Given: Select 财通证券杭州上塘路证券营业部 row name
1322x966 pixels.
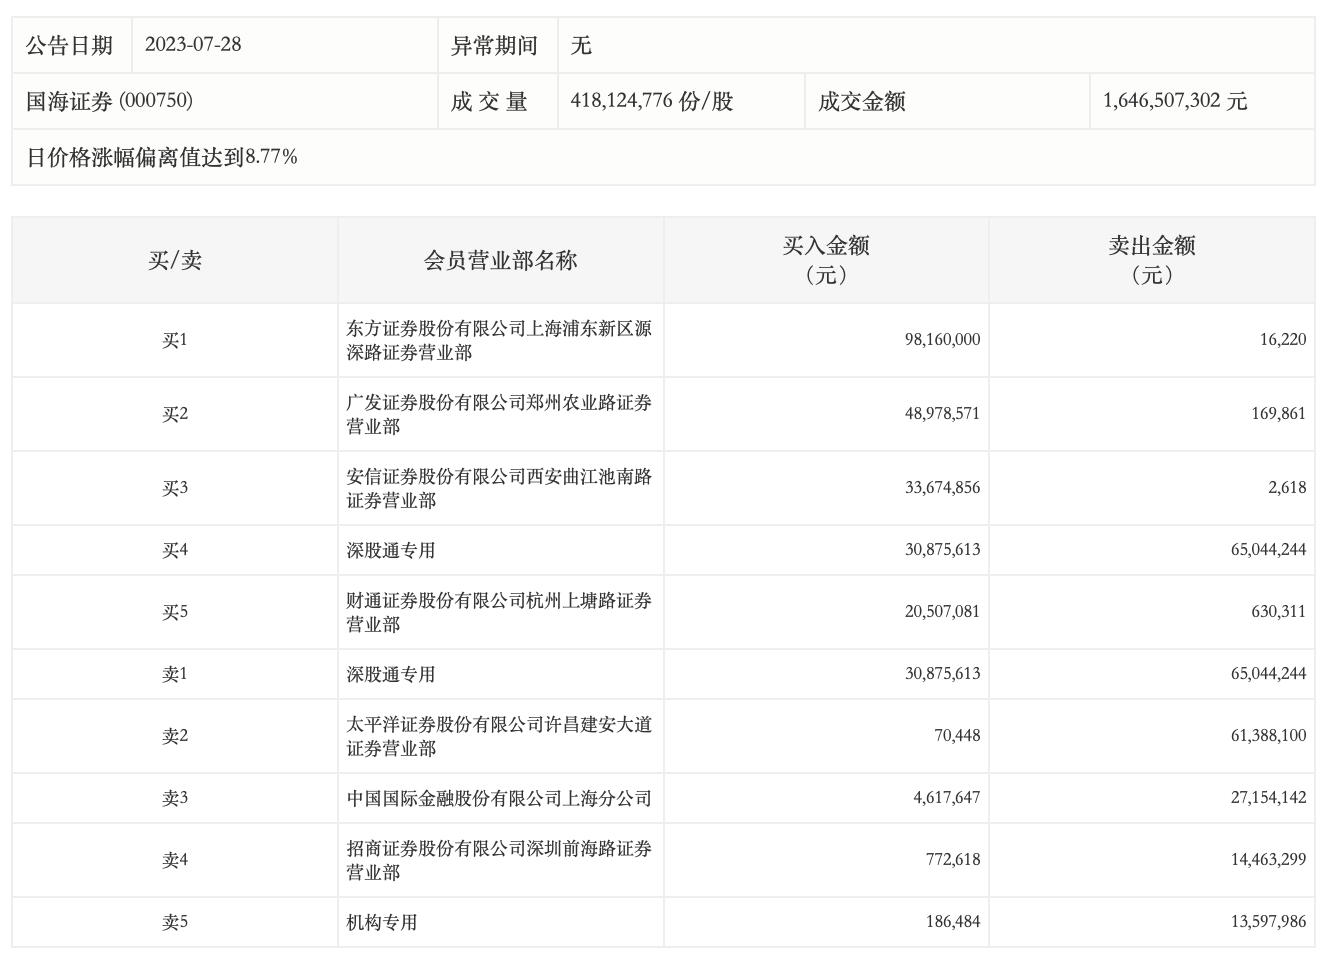Looking at the screenshot, I should pyautogui.click(x=499, y=612).
